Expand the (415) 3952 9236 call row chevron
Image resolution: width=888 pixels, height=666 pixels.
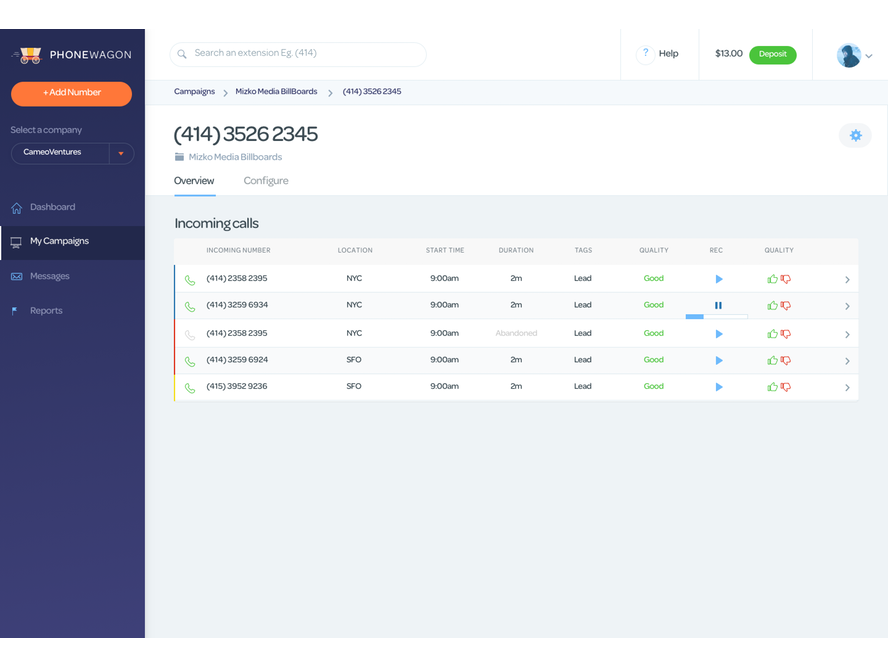(x=847, y=388)
